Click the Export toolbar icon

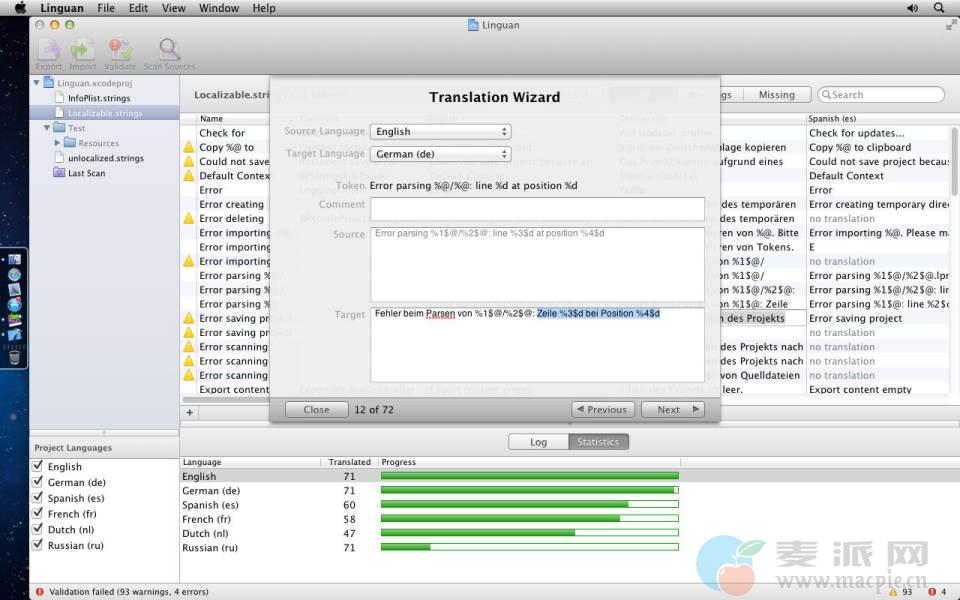coord(49,50)
